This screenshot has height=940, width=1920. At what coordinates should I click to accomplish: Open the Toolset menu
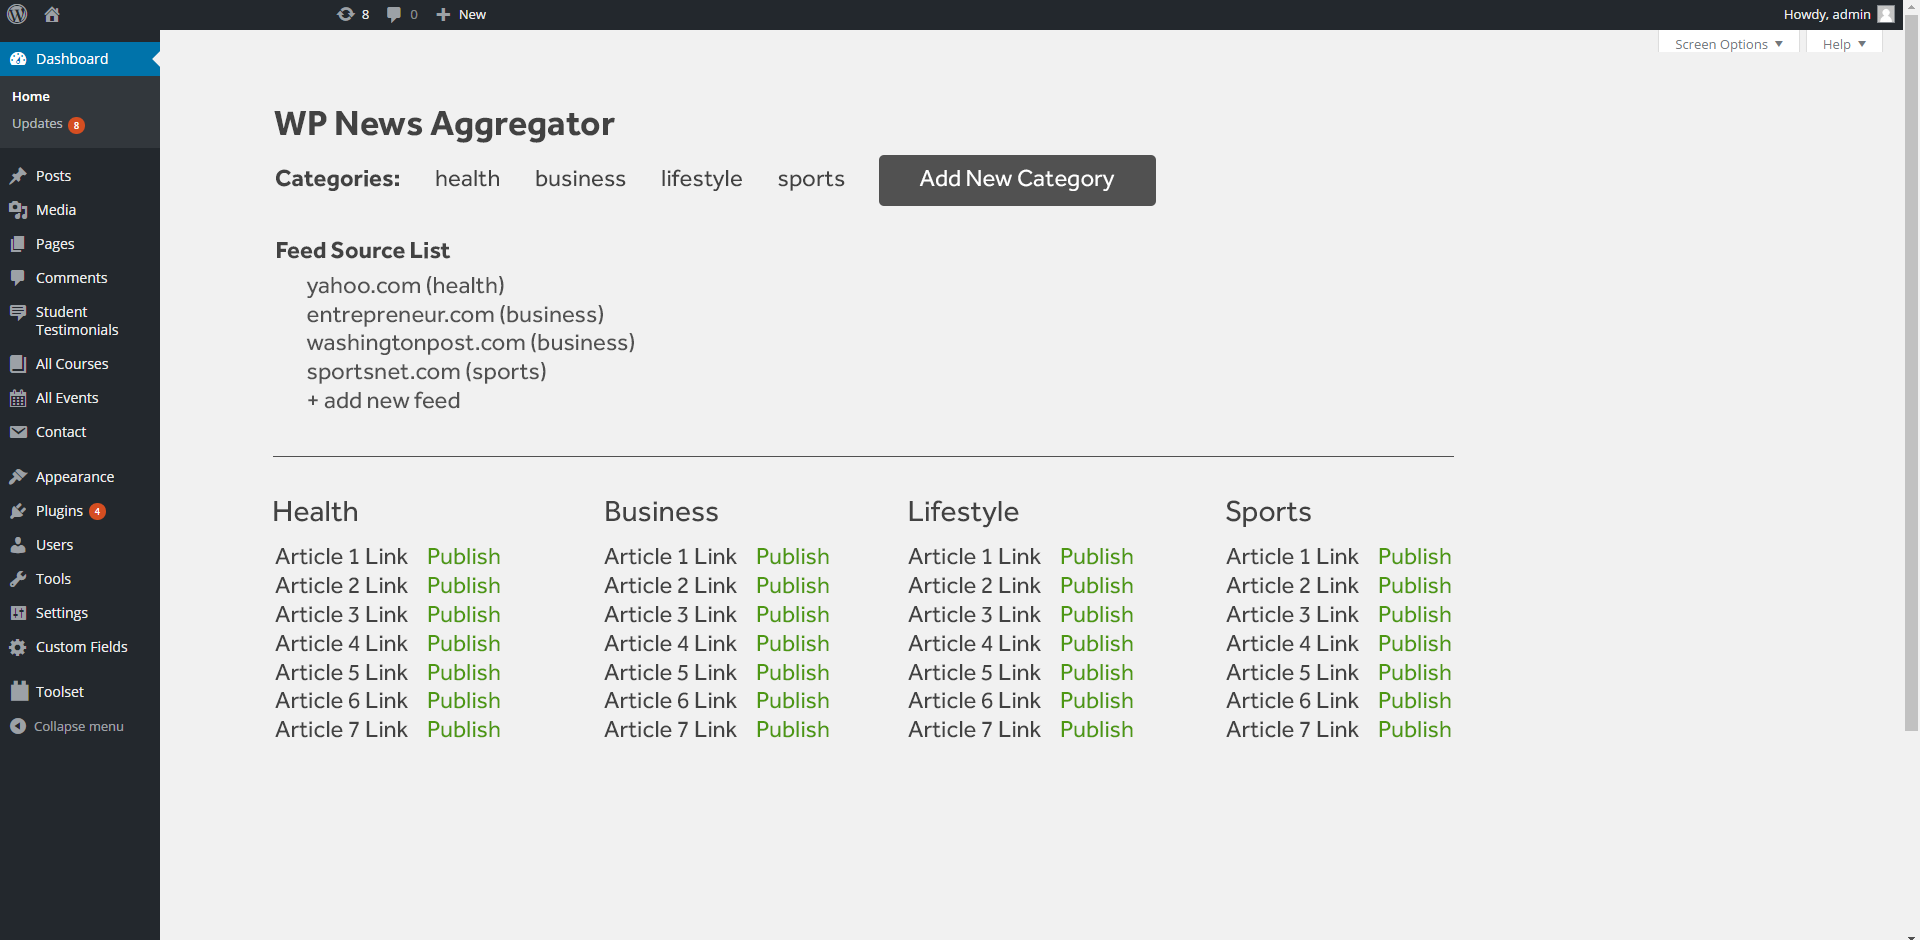(x=59, y=692)
